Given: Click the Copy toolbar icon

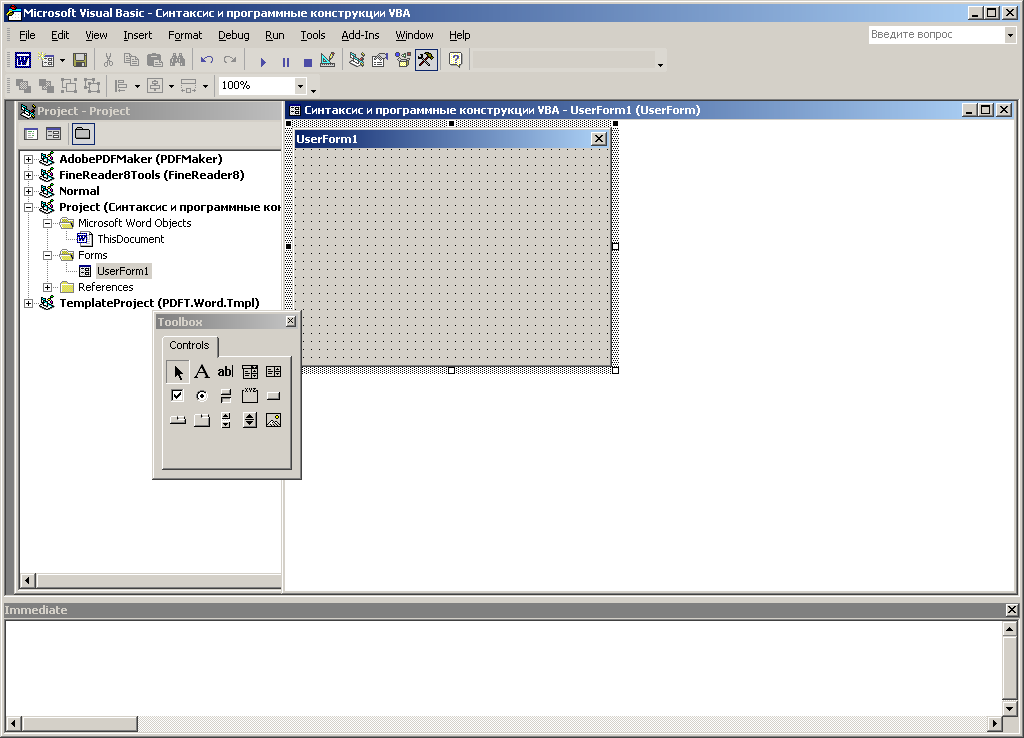Looking at the screenshot, I should [x=131, y=61].
